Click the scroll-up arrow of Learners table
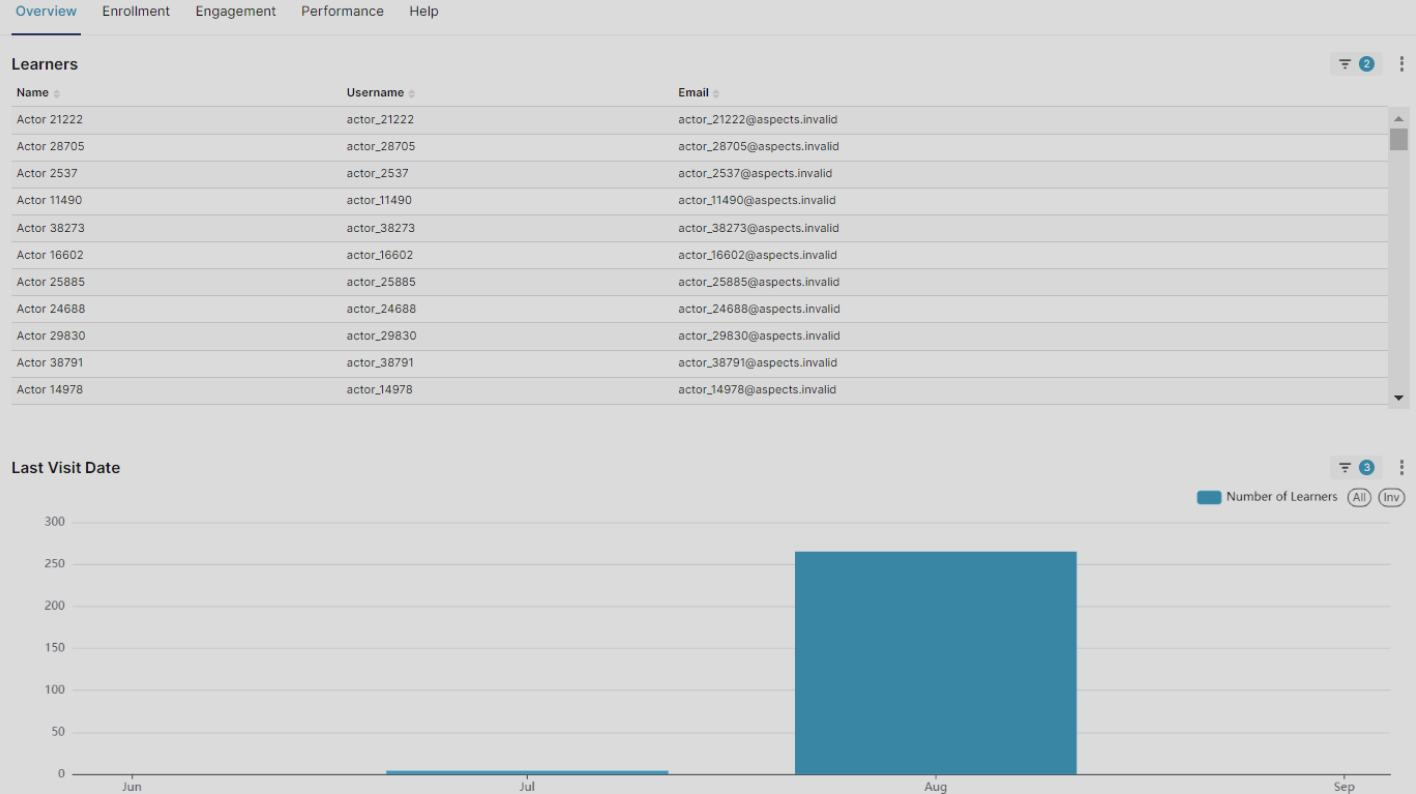This screenshot has width=1416, height=794. [x=1398, y=119]
